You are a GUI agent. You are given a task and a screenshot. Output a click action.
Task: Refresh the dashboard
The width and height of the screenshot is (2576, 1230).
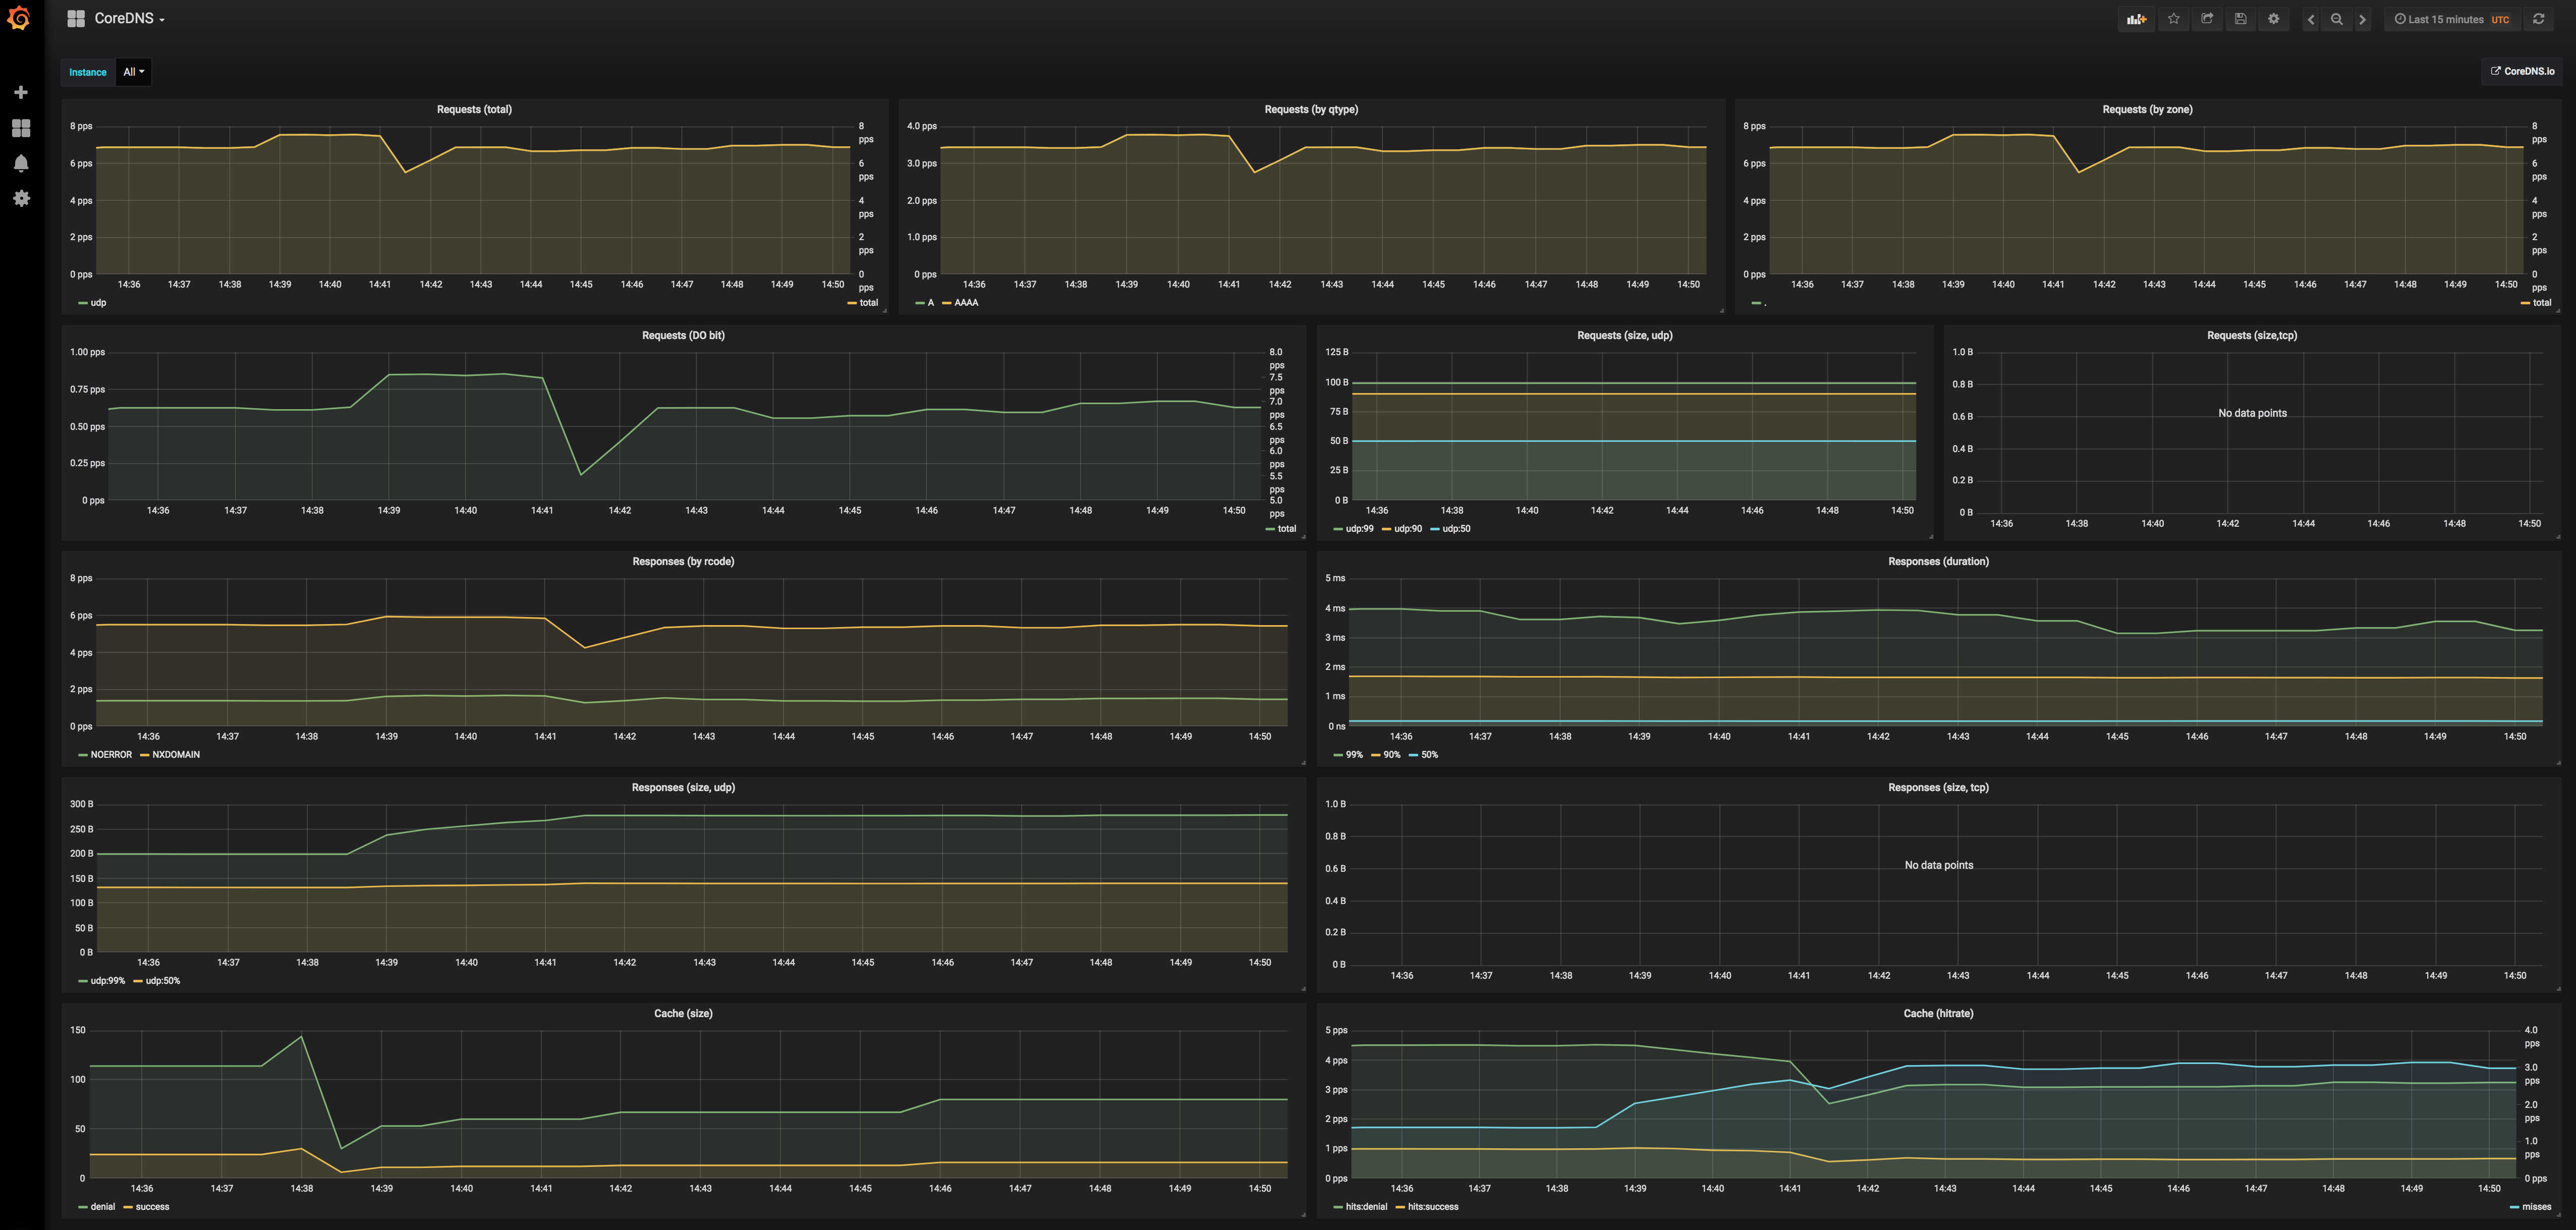tap(2538, 19)
